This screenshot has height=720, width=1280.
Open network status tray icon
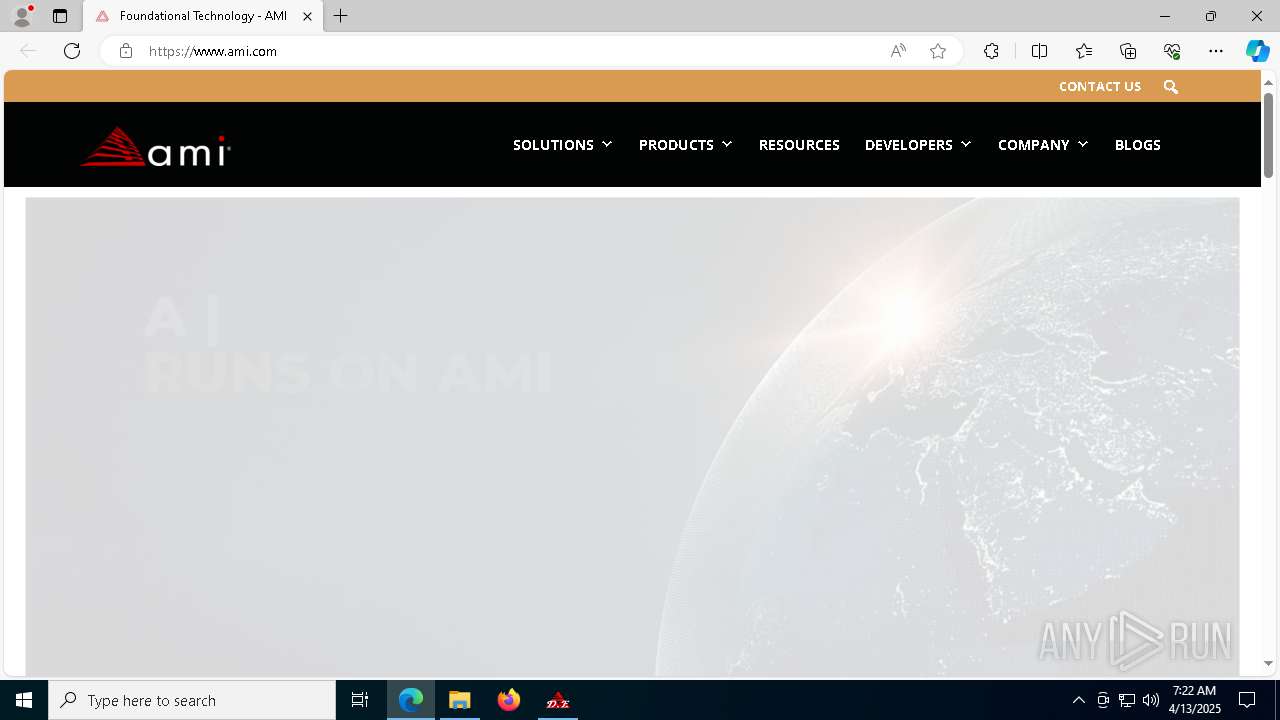(x=1127, y=700)
